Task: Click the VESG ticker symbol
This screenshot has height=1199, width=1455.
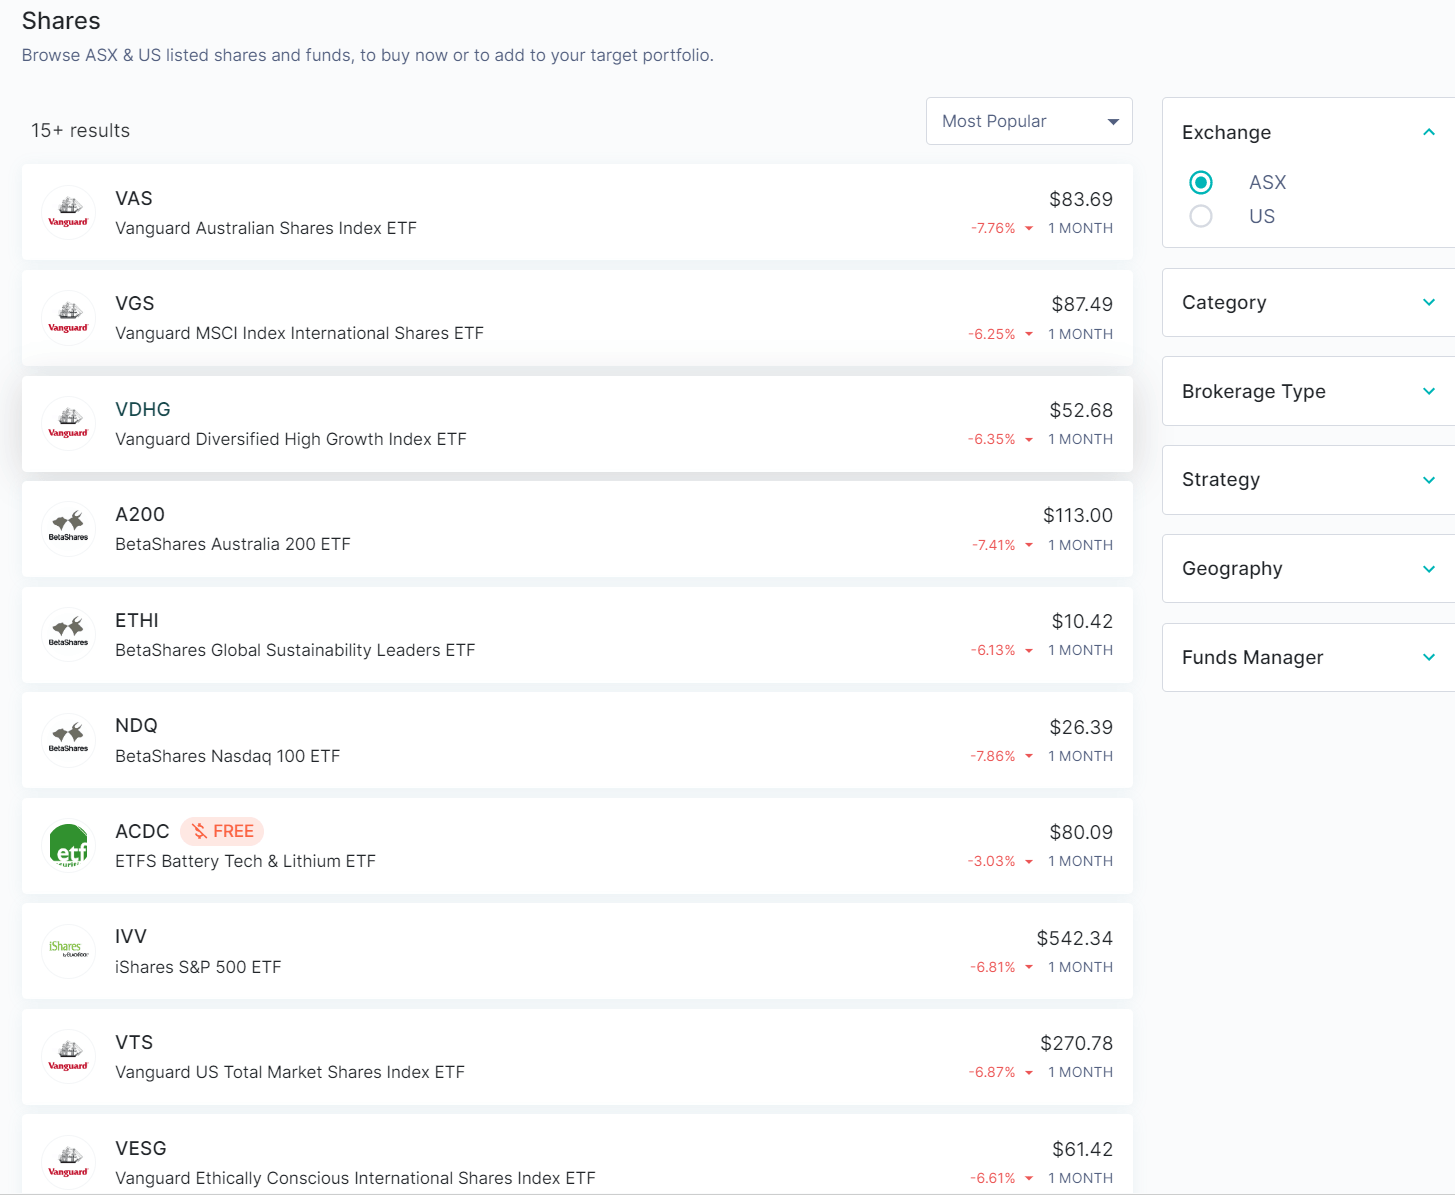Action: (141, 1148)
